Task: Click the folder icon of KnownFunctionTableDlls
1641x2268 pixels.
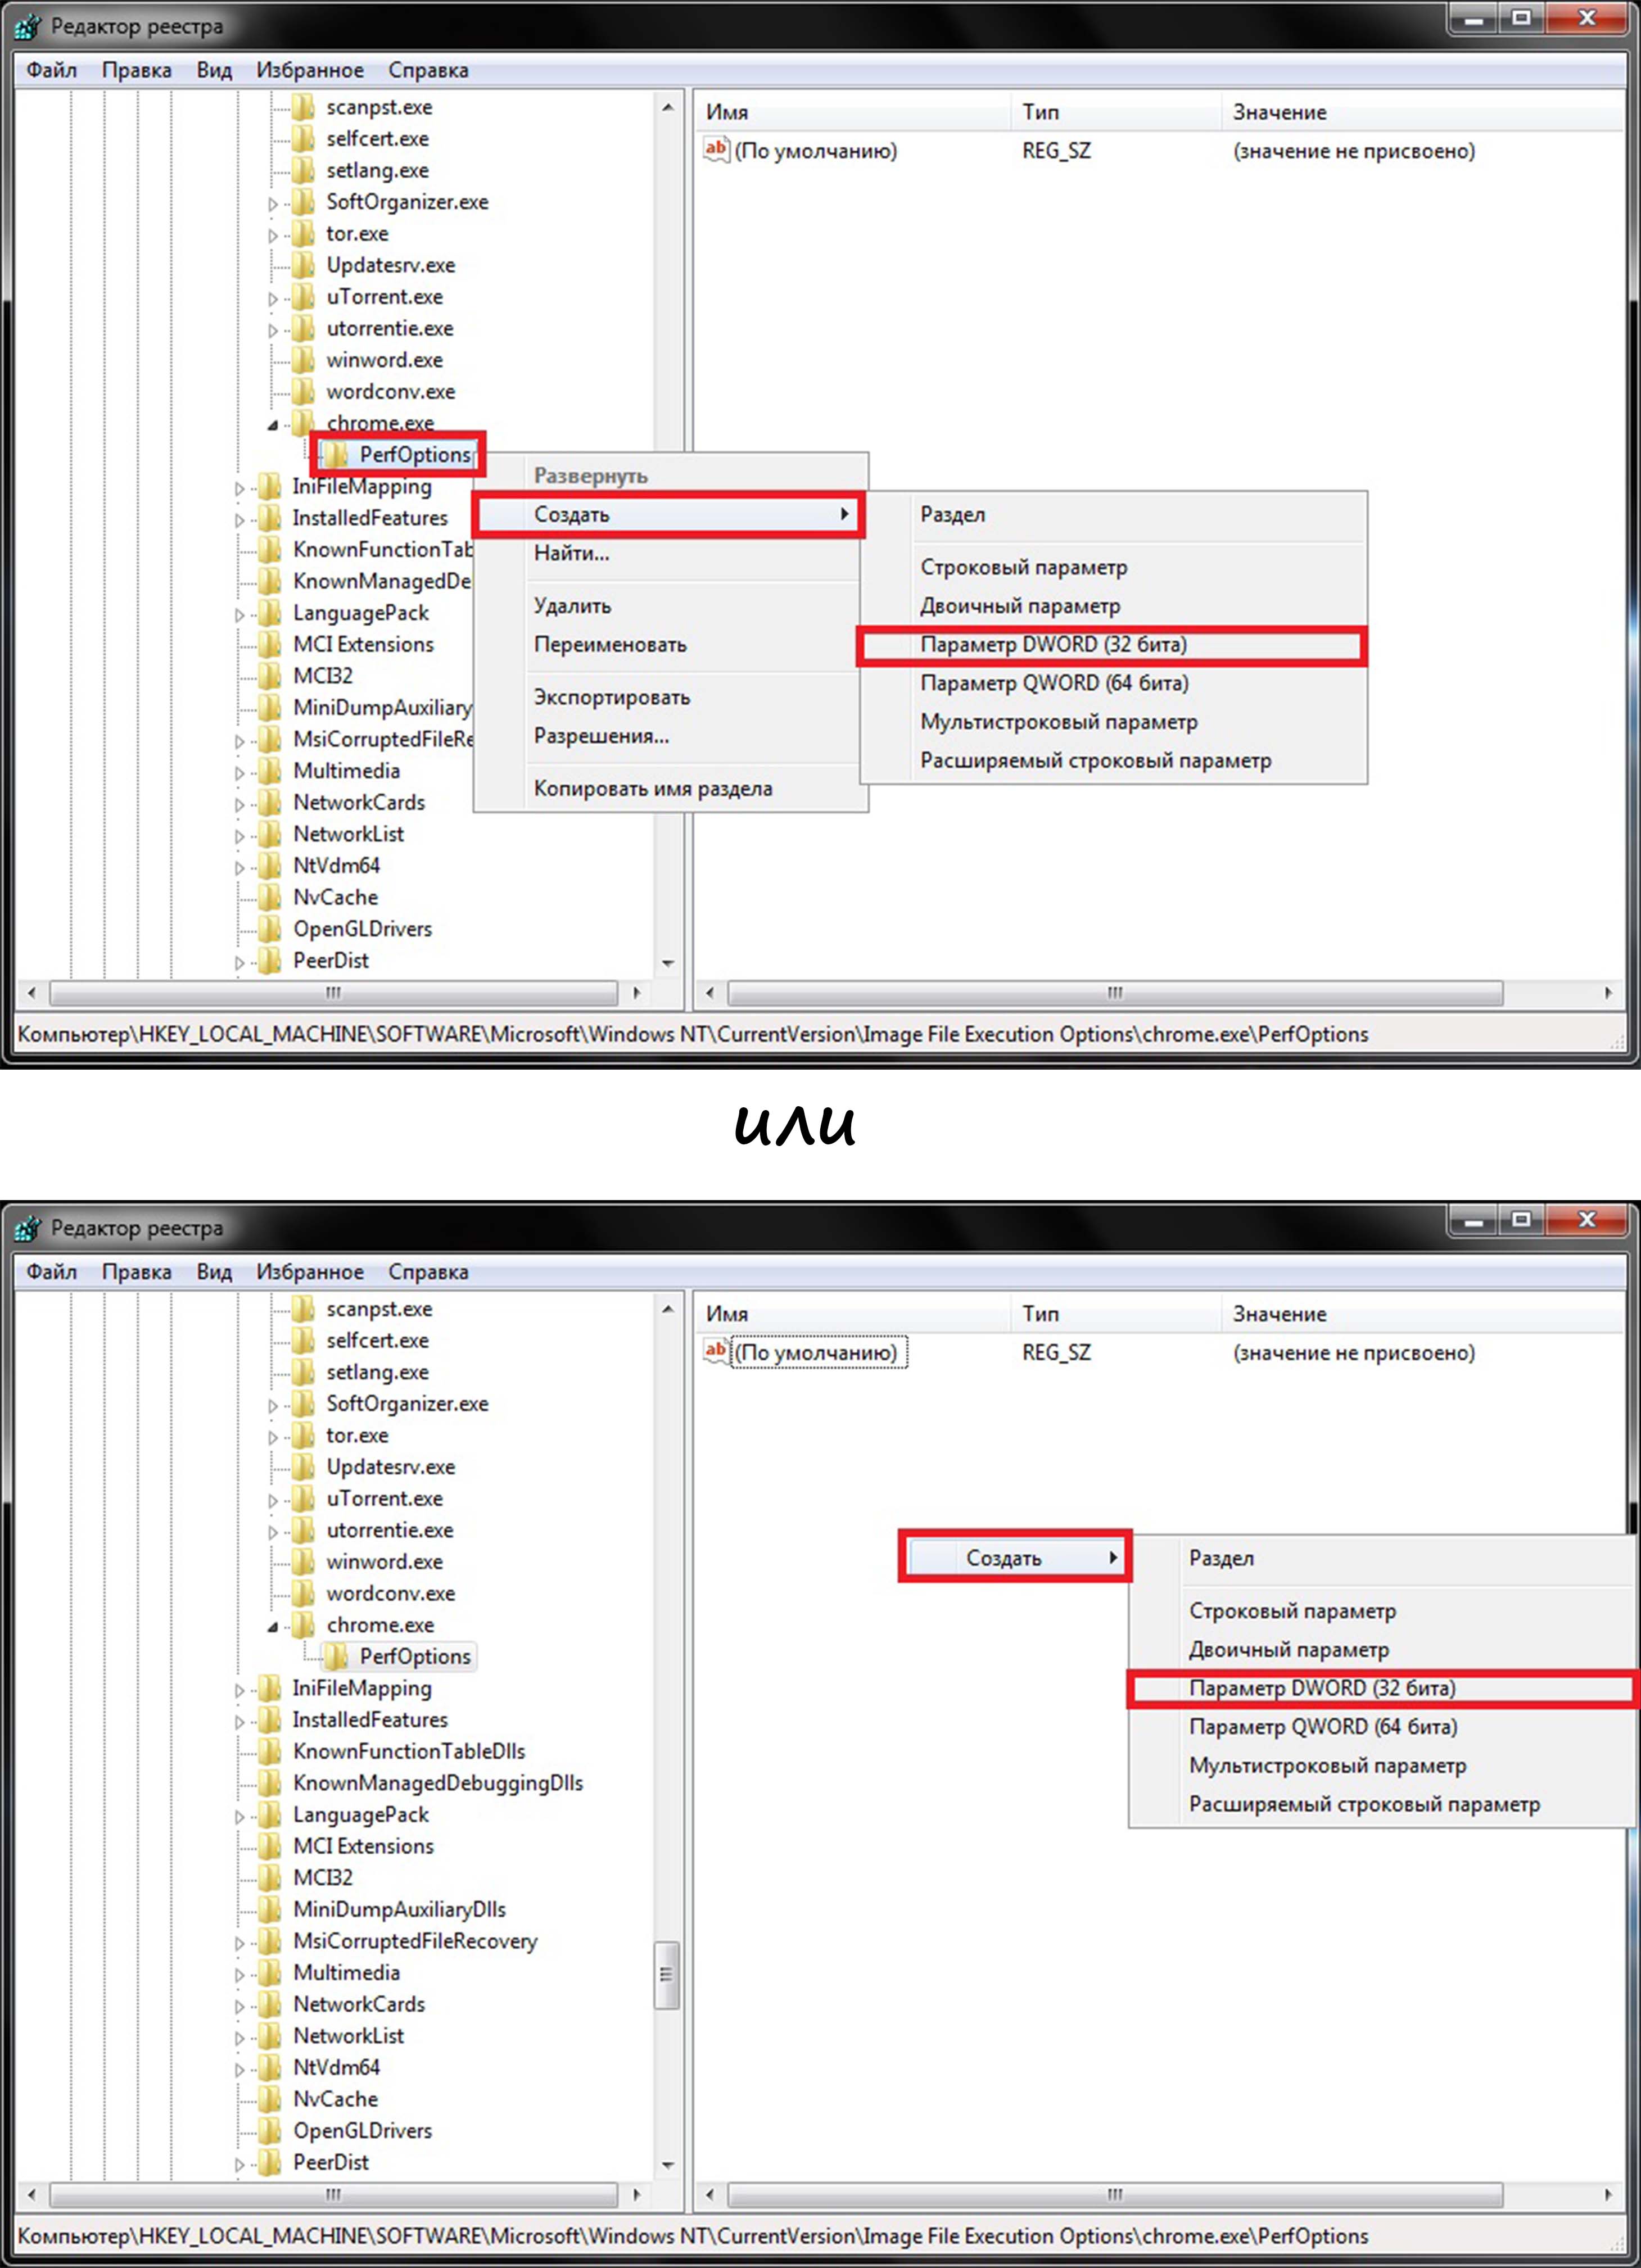Action: [x=270, y=1751]
